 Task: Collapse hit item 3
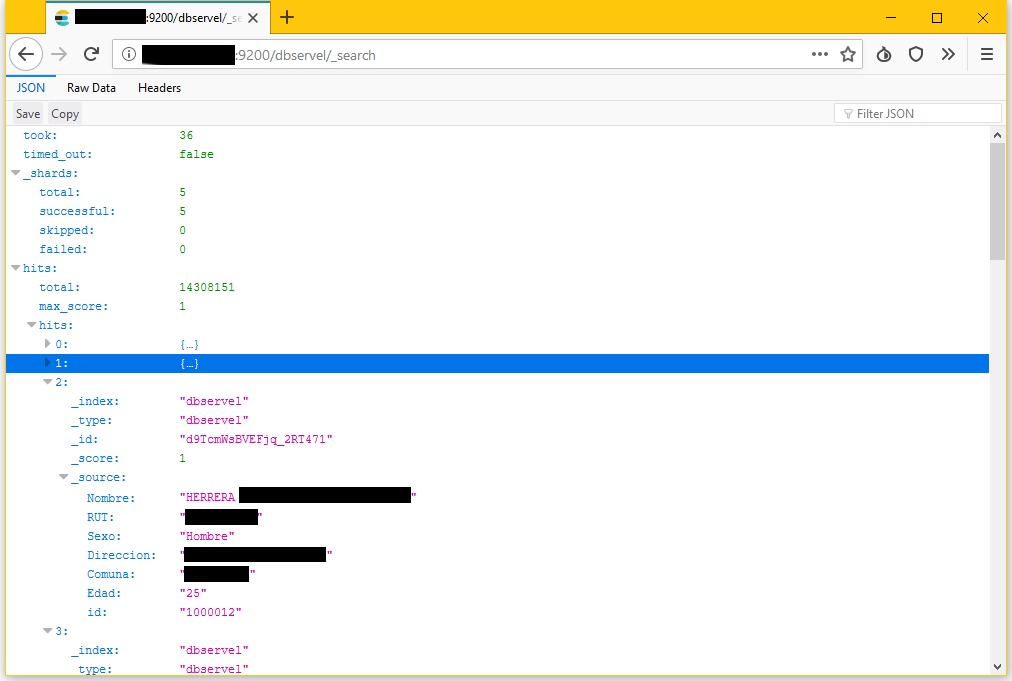[x=47, y=631]
